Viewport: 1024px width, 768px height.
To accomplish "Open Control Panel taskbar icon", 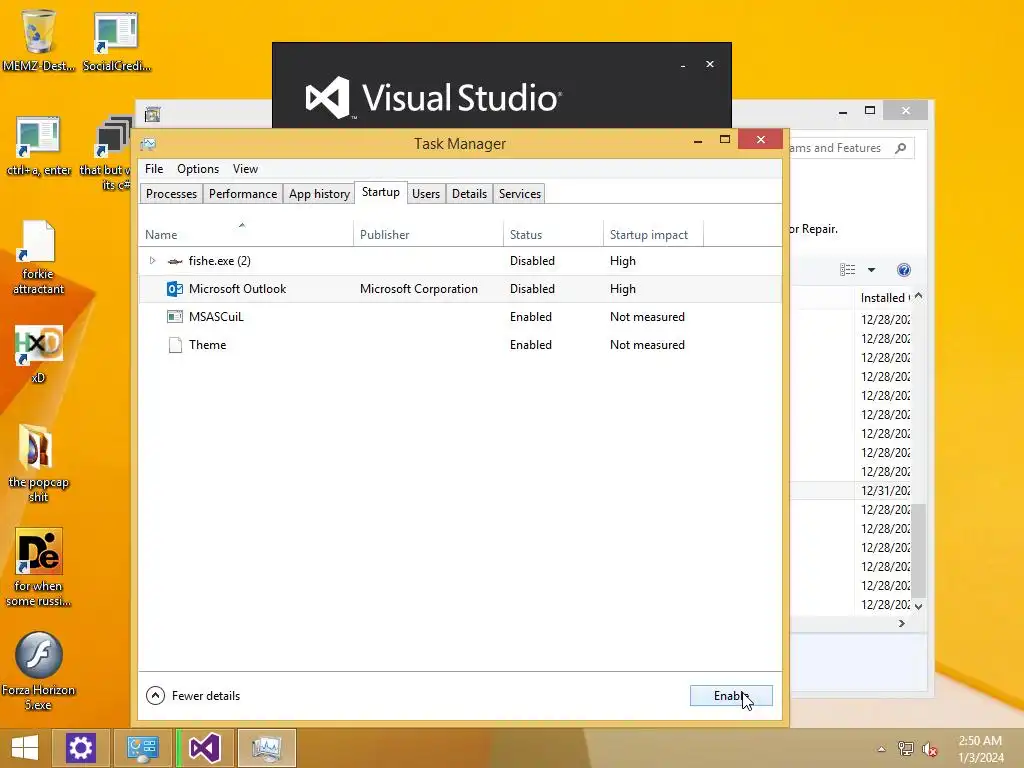I will point(142,748).
